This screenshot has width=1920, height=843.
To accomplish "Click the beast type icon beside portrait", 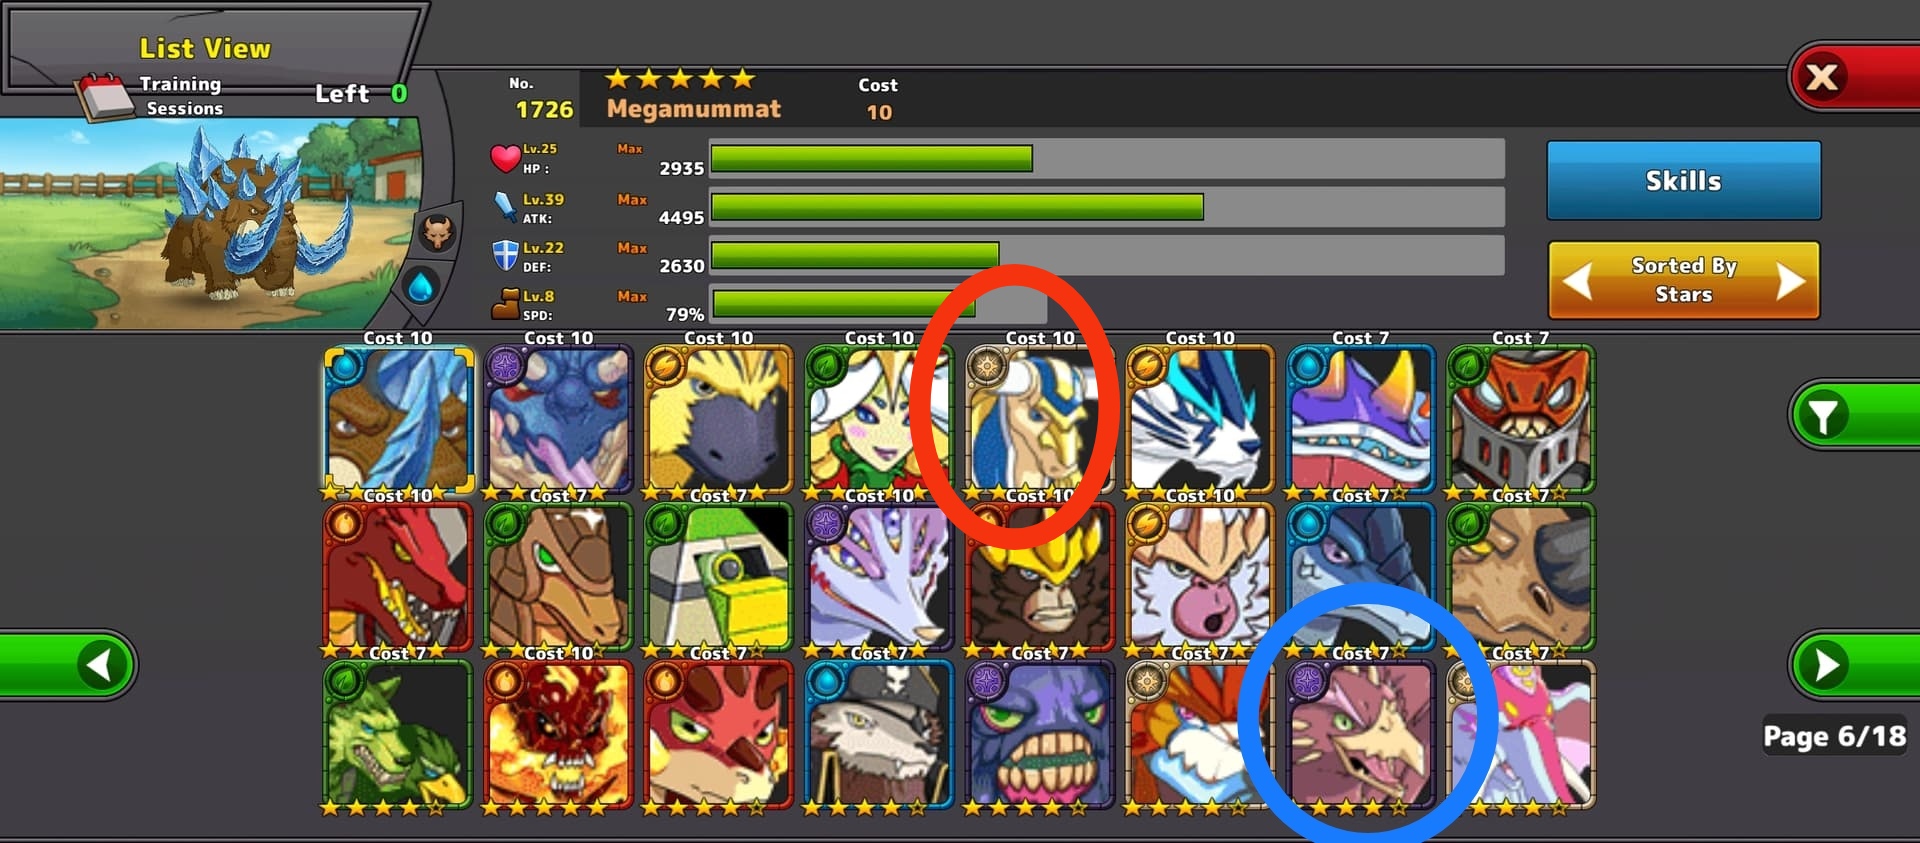I will tap(438, 232).
